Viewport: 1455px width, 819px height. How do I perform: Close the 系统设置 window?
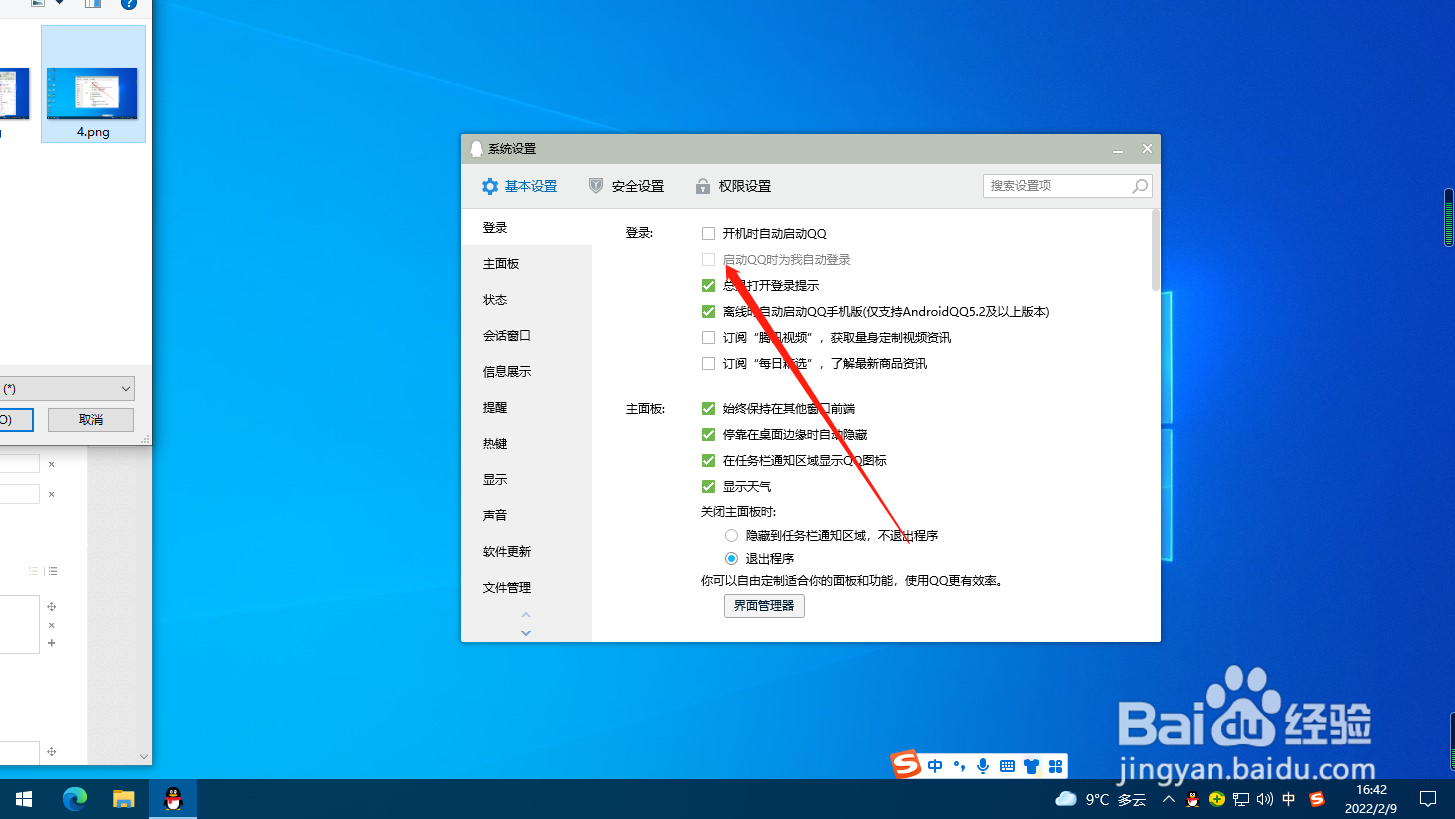click(1147, 149)
